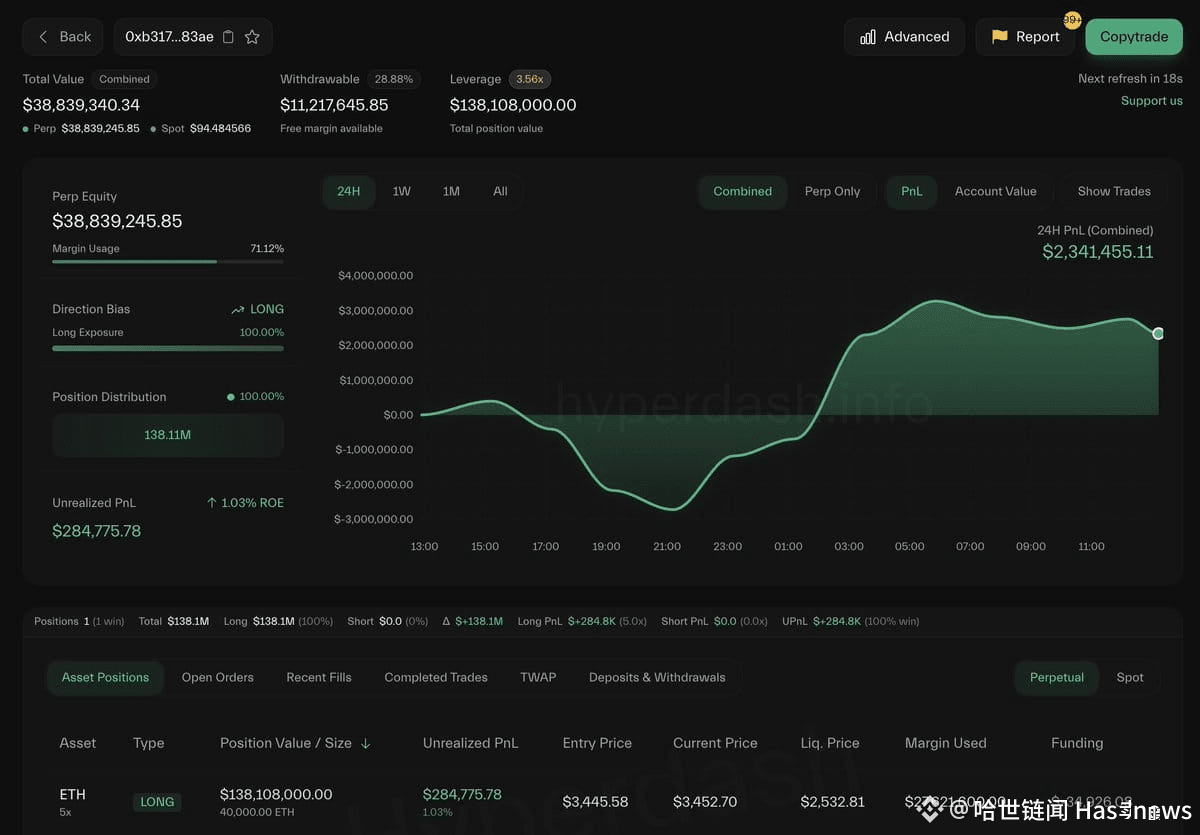Open the Open Orders tab
This screenshot has height=835, width=1200.
217,677
